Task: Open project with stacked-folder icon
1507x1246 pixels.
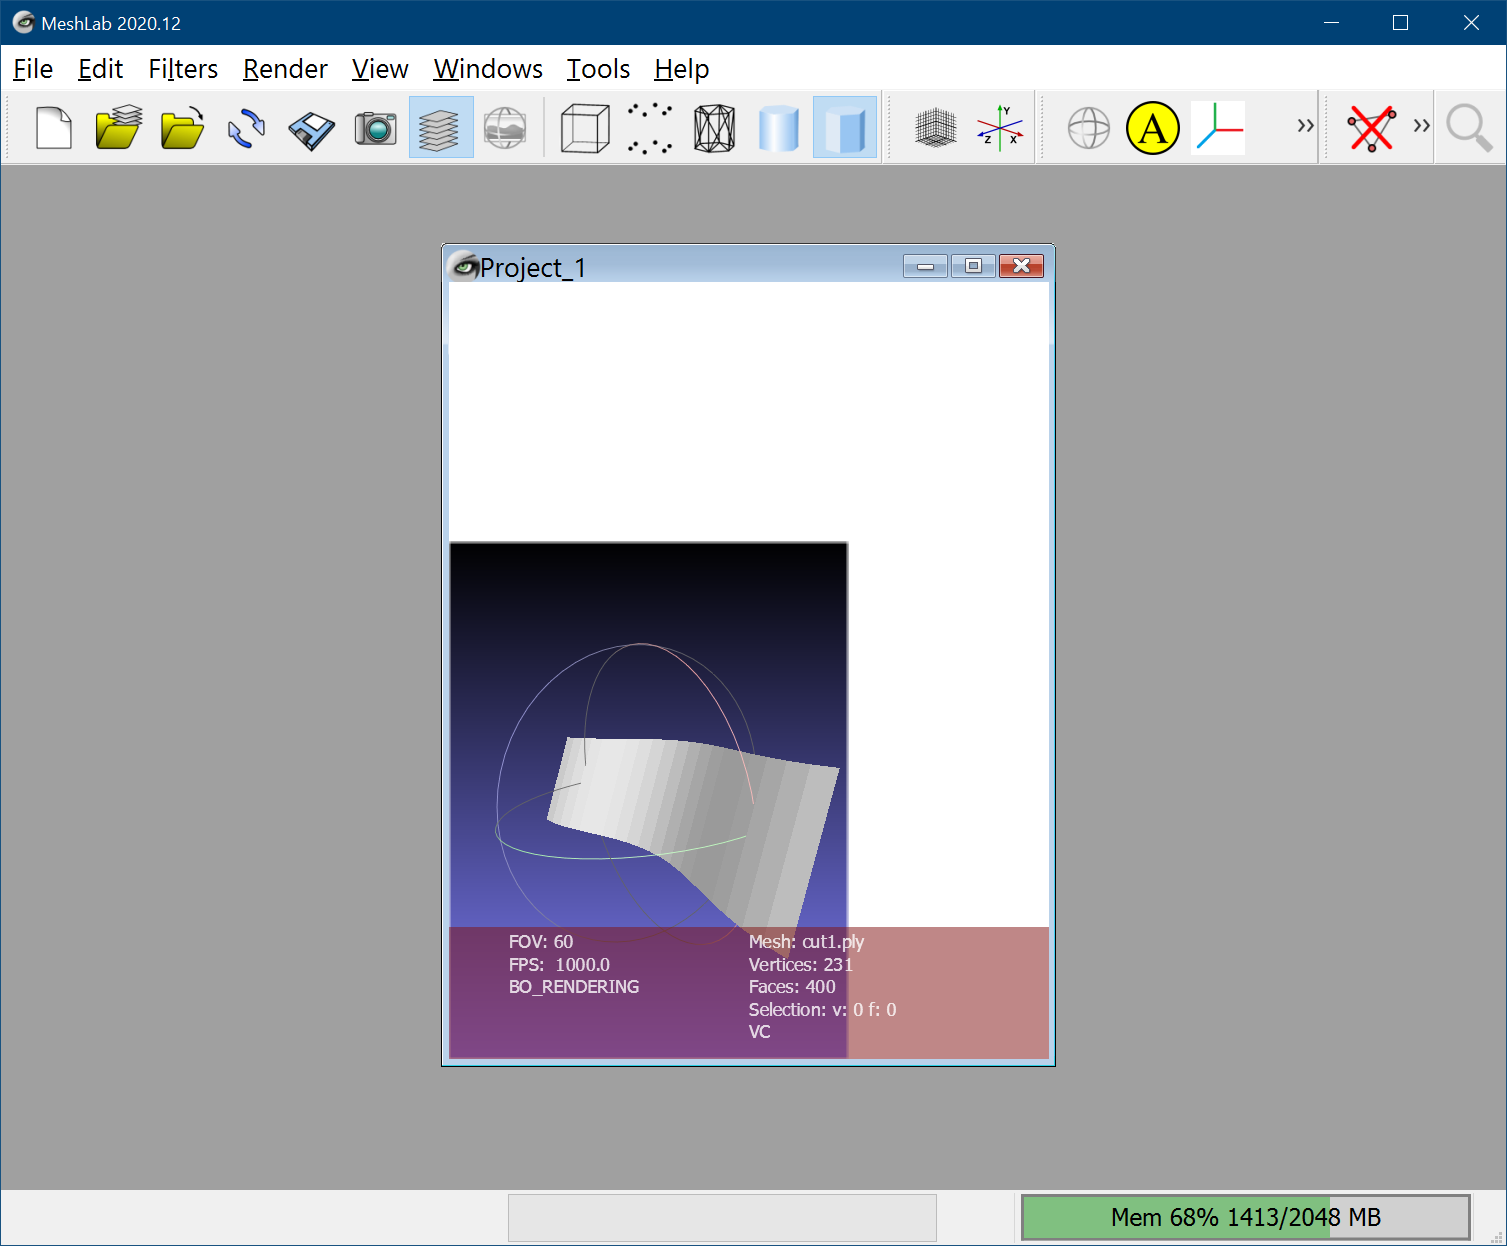Action: point(118,128)
